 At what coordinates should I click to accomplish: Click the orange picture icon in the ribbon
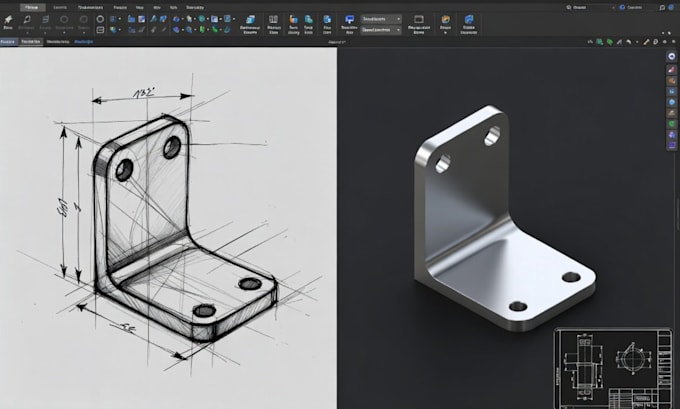point(445,20)
